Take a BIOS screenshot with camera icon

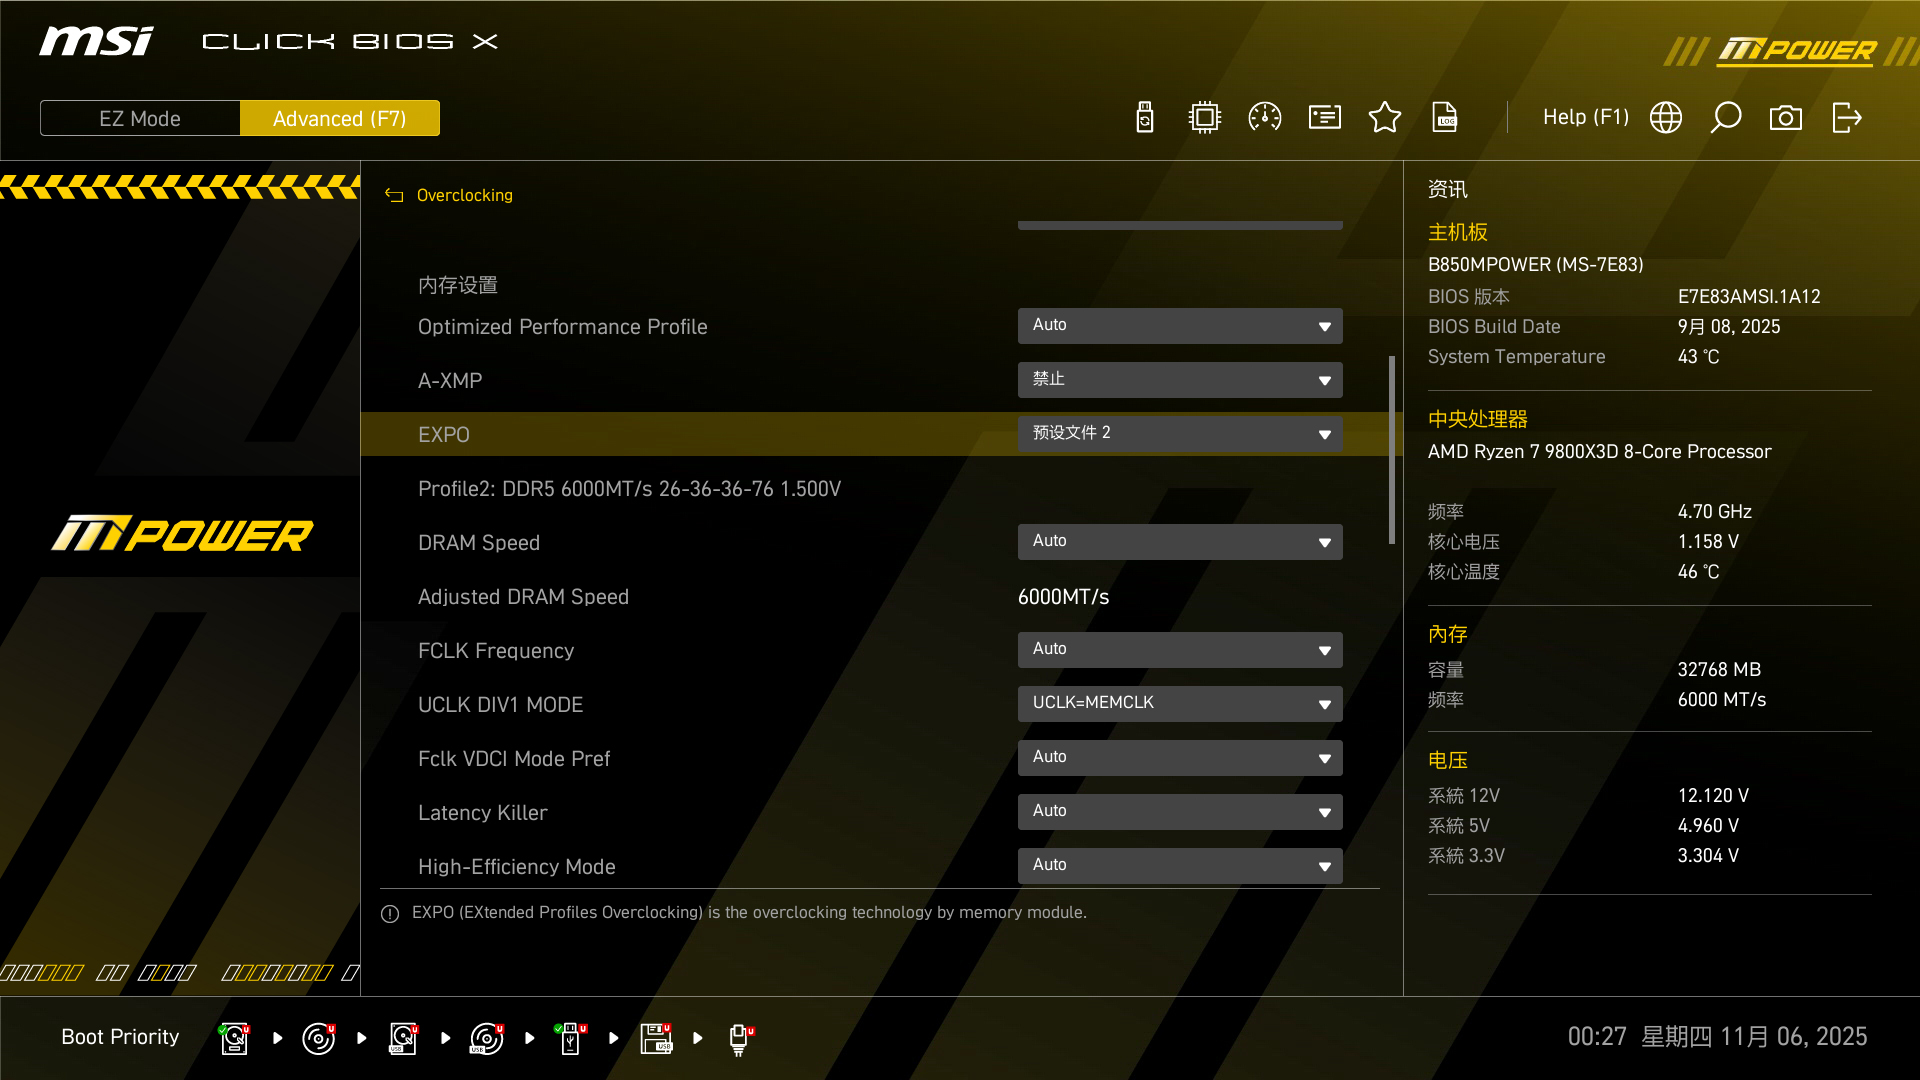(1787, 117)
